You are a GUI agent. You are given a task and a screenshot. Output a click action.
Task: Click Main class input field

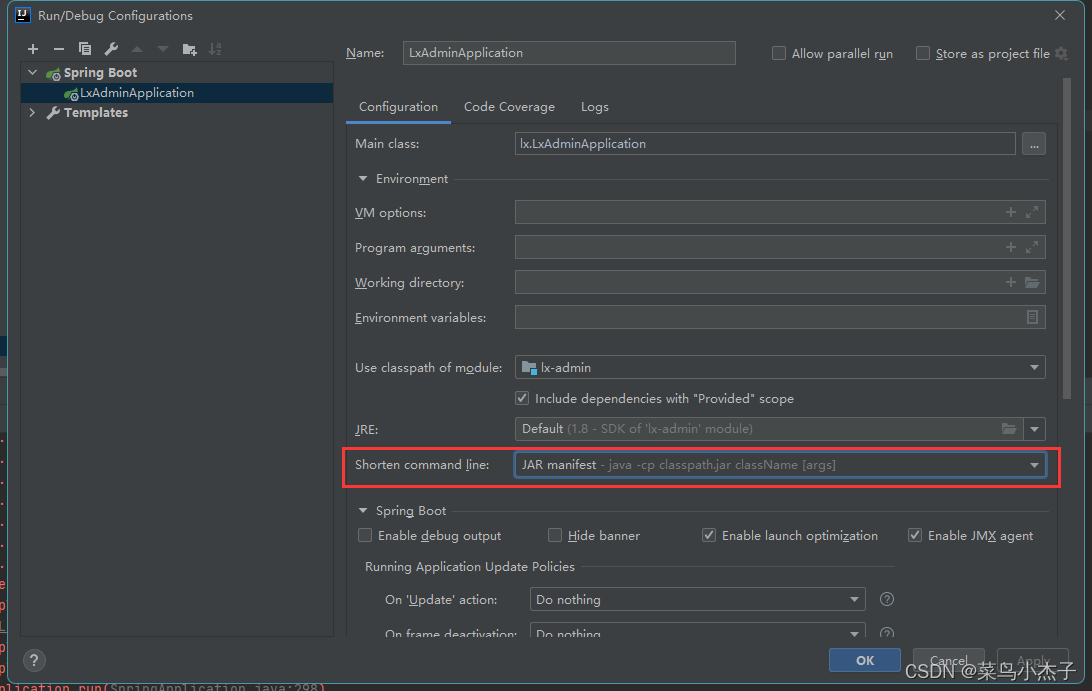(x=765, y=143)
